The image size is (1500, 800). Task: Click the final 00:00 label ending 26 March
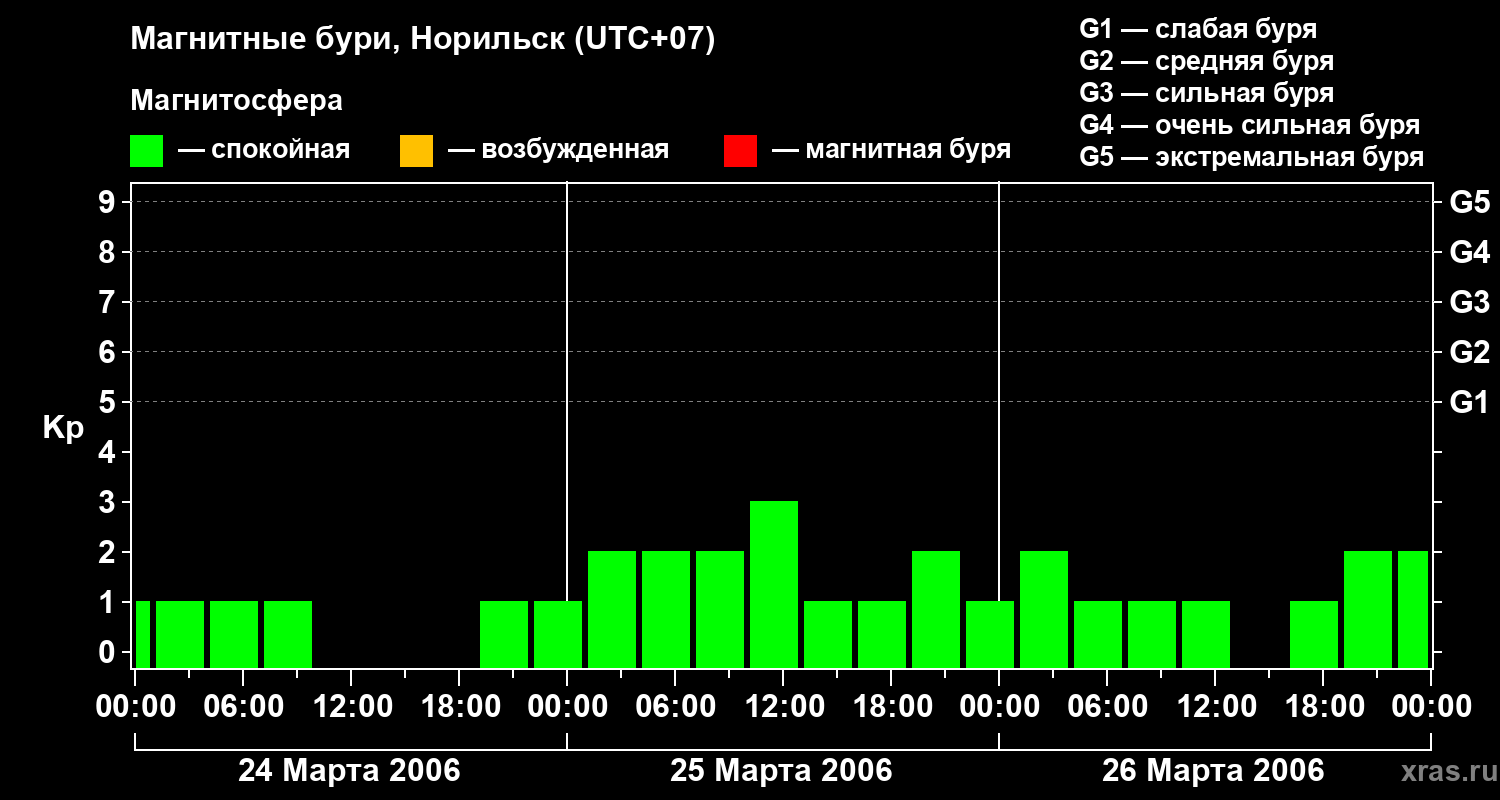1431,707
